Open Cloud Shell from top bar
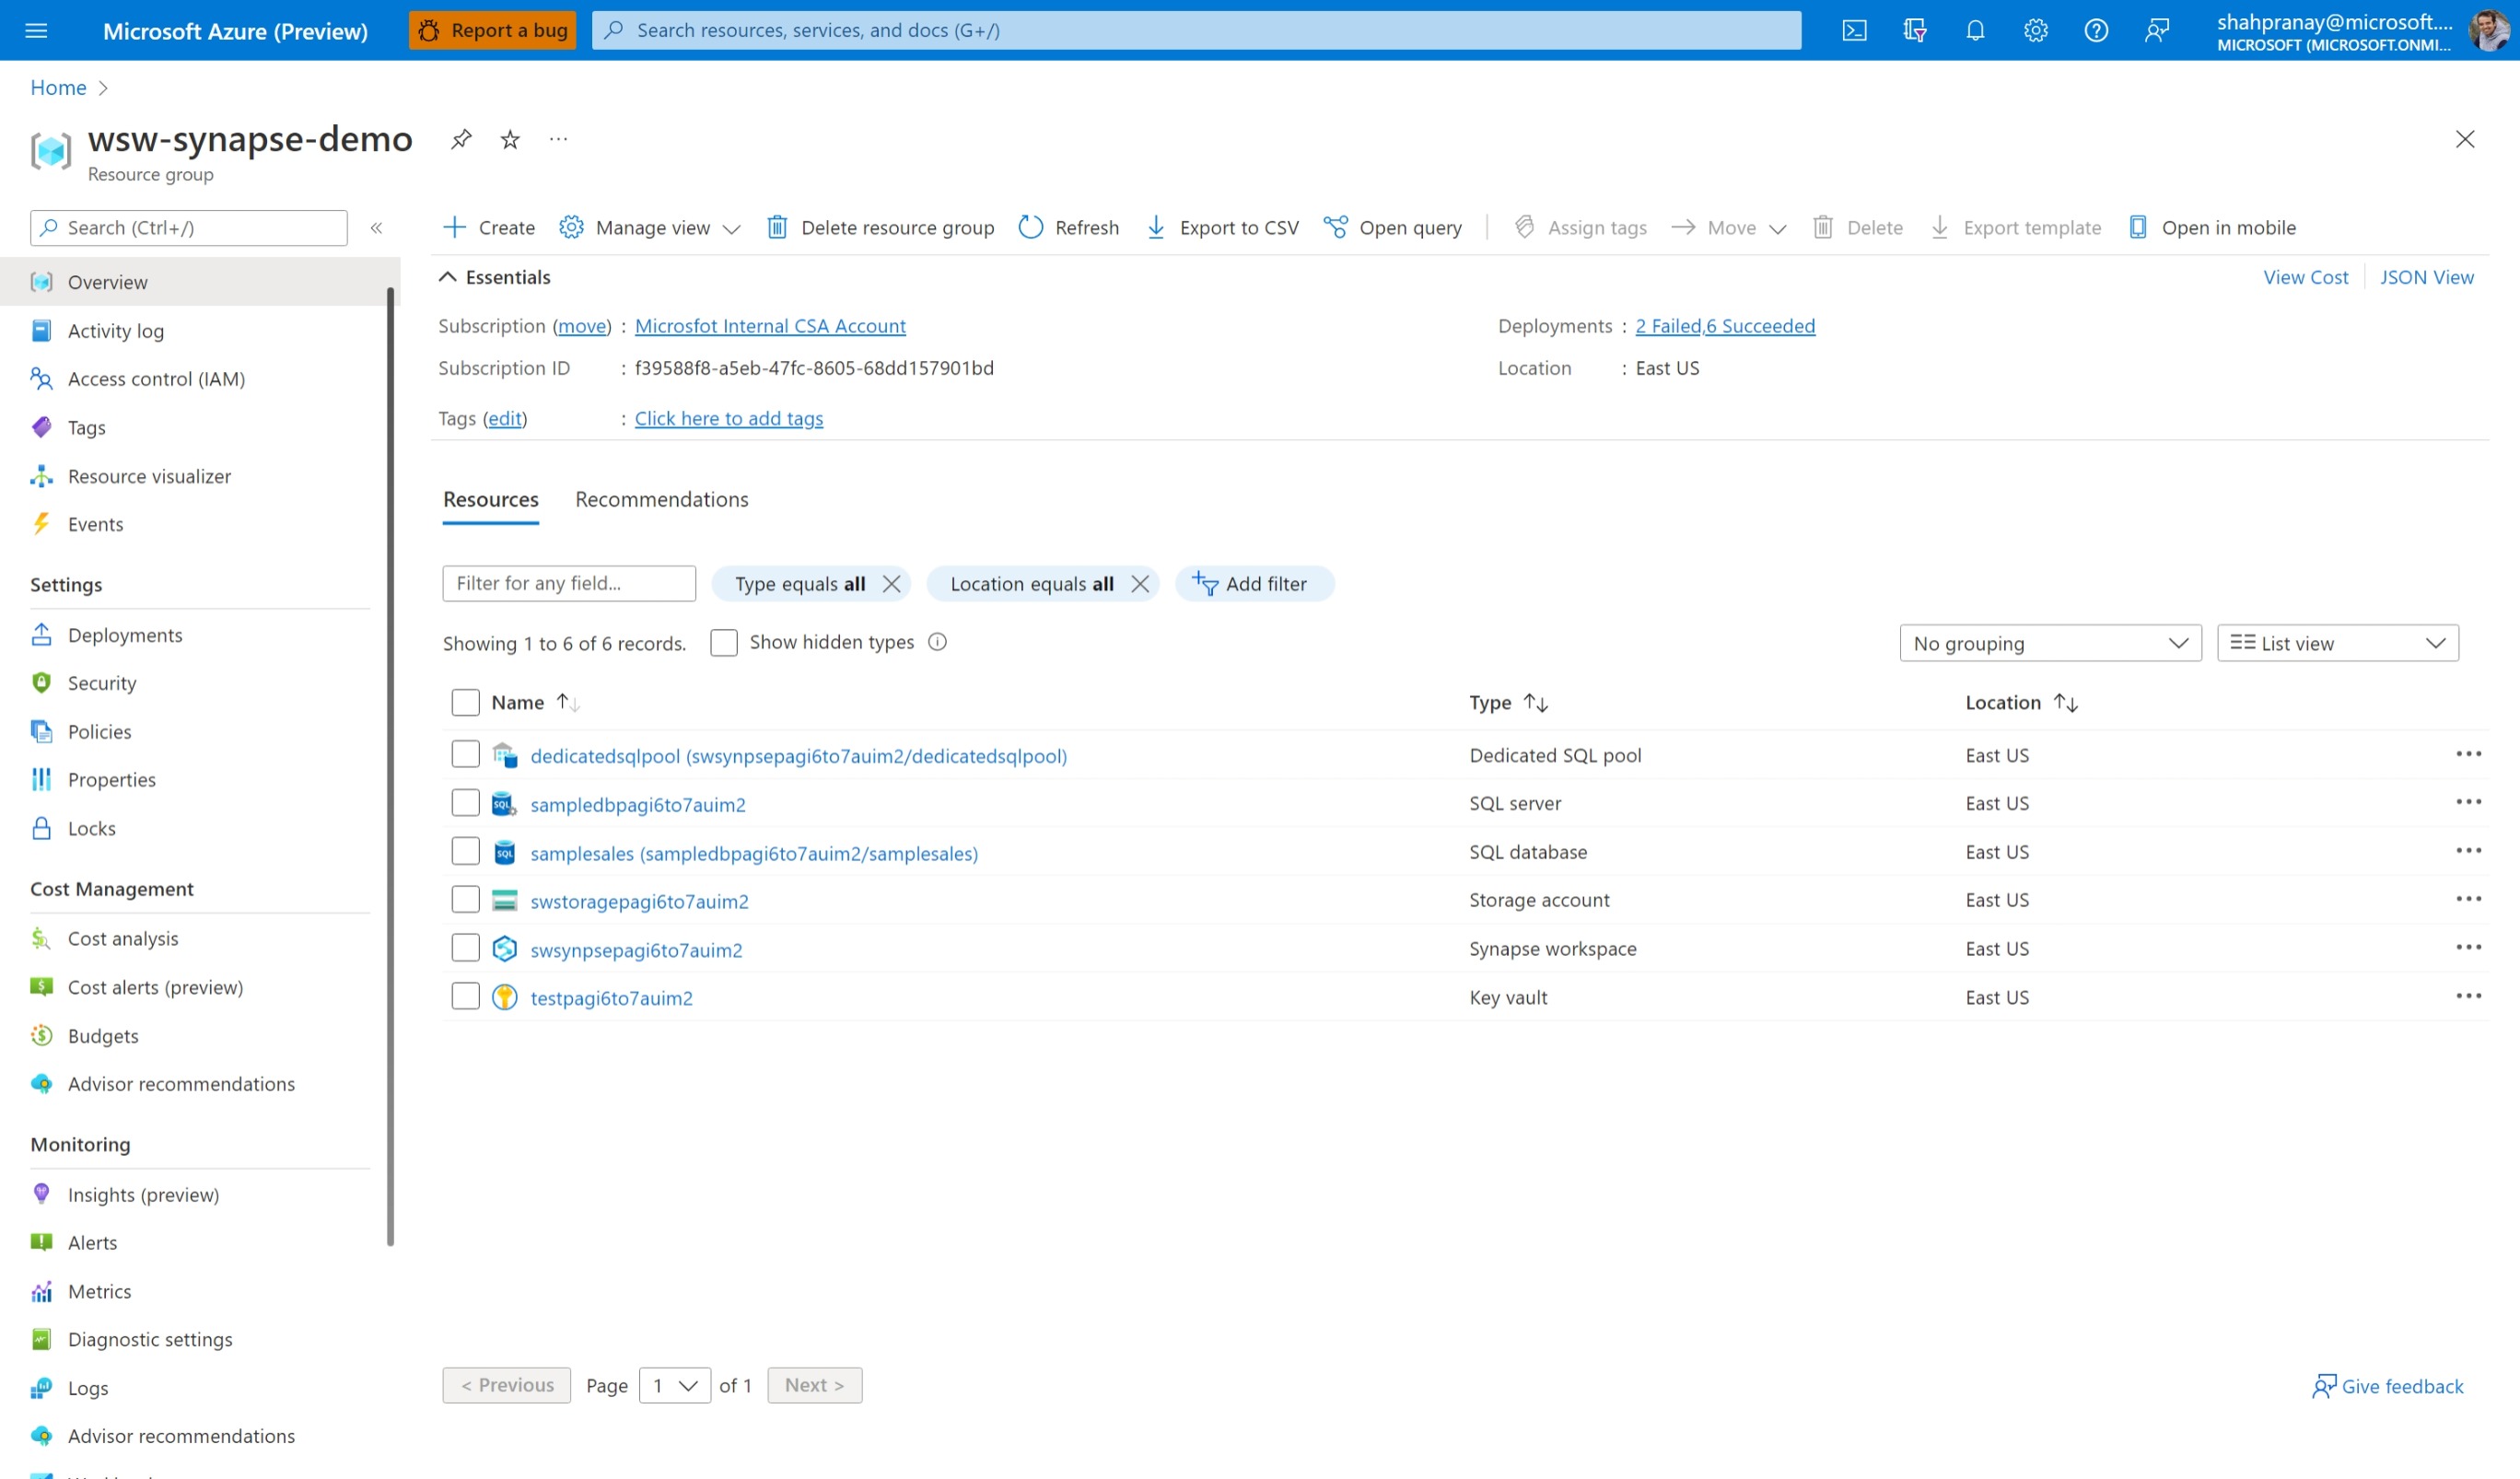The image size is (2520, 1479). click(1854, 30)
